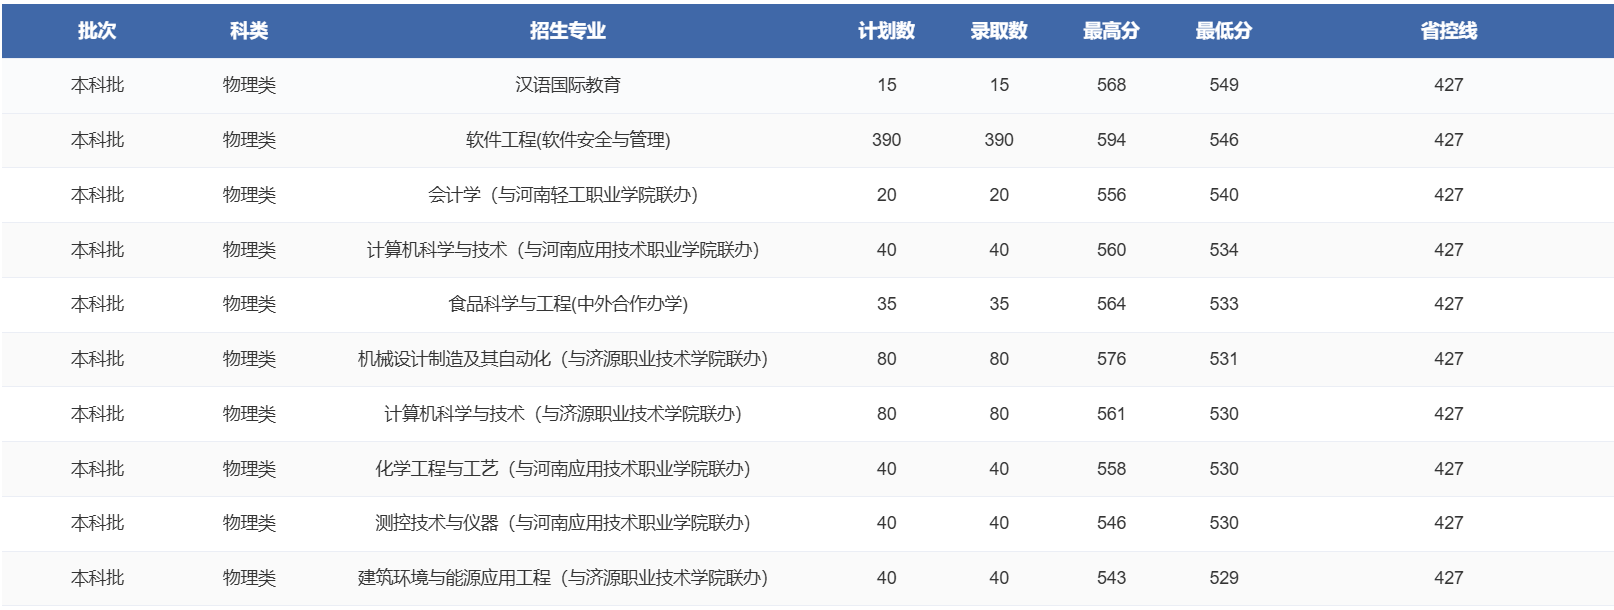Viewport: 1614px width, 610px height.
Task: Click lowest score 540 for 会计学
Action: 1224,195
